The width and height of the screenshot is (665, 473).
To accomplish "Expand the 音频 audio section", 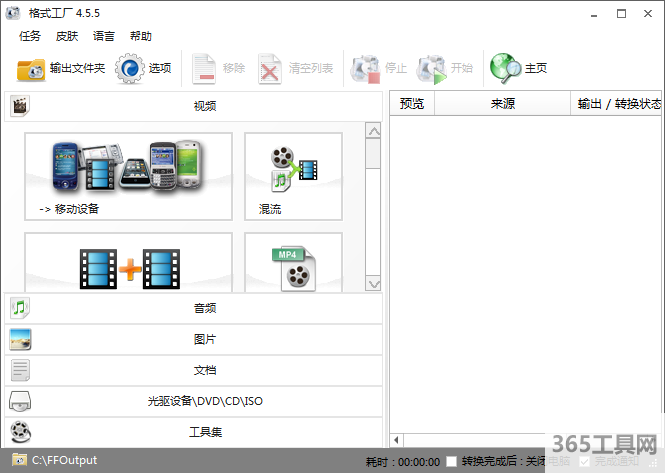I will 194,309.
